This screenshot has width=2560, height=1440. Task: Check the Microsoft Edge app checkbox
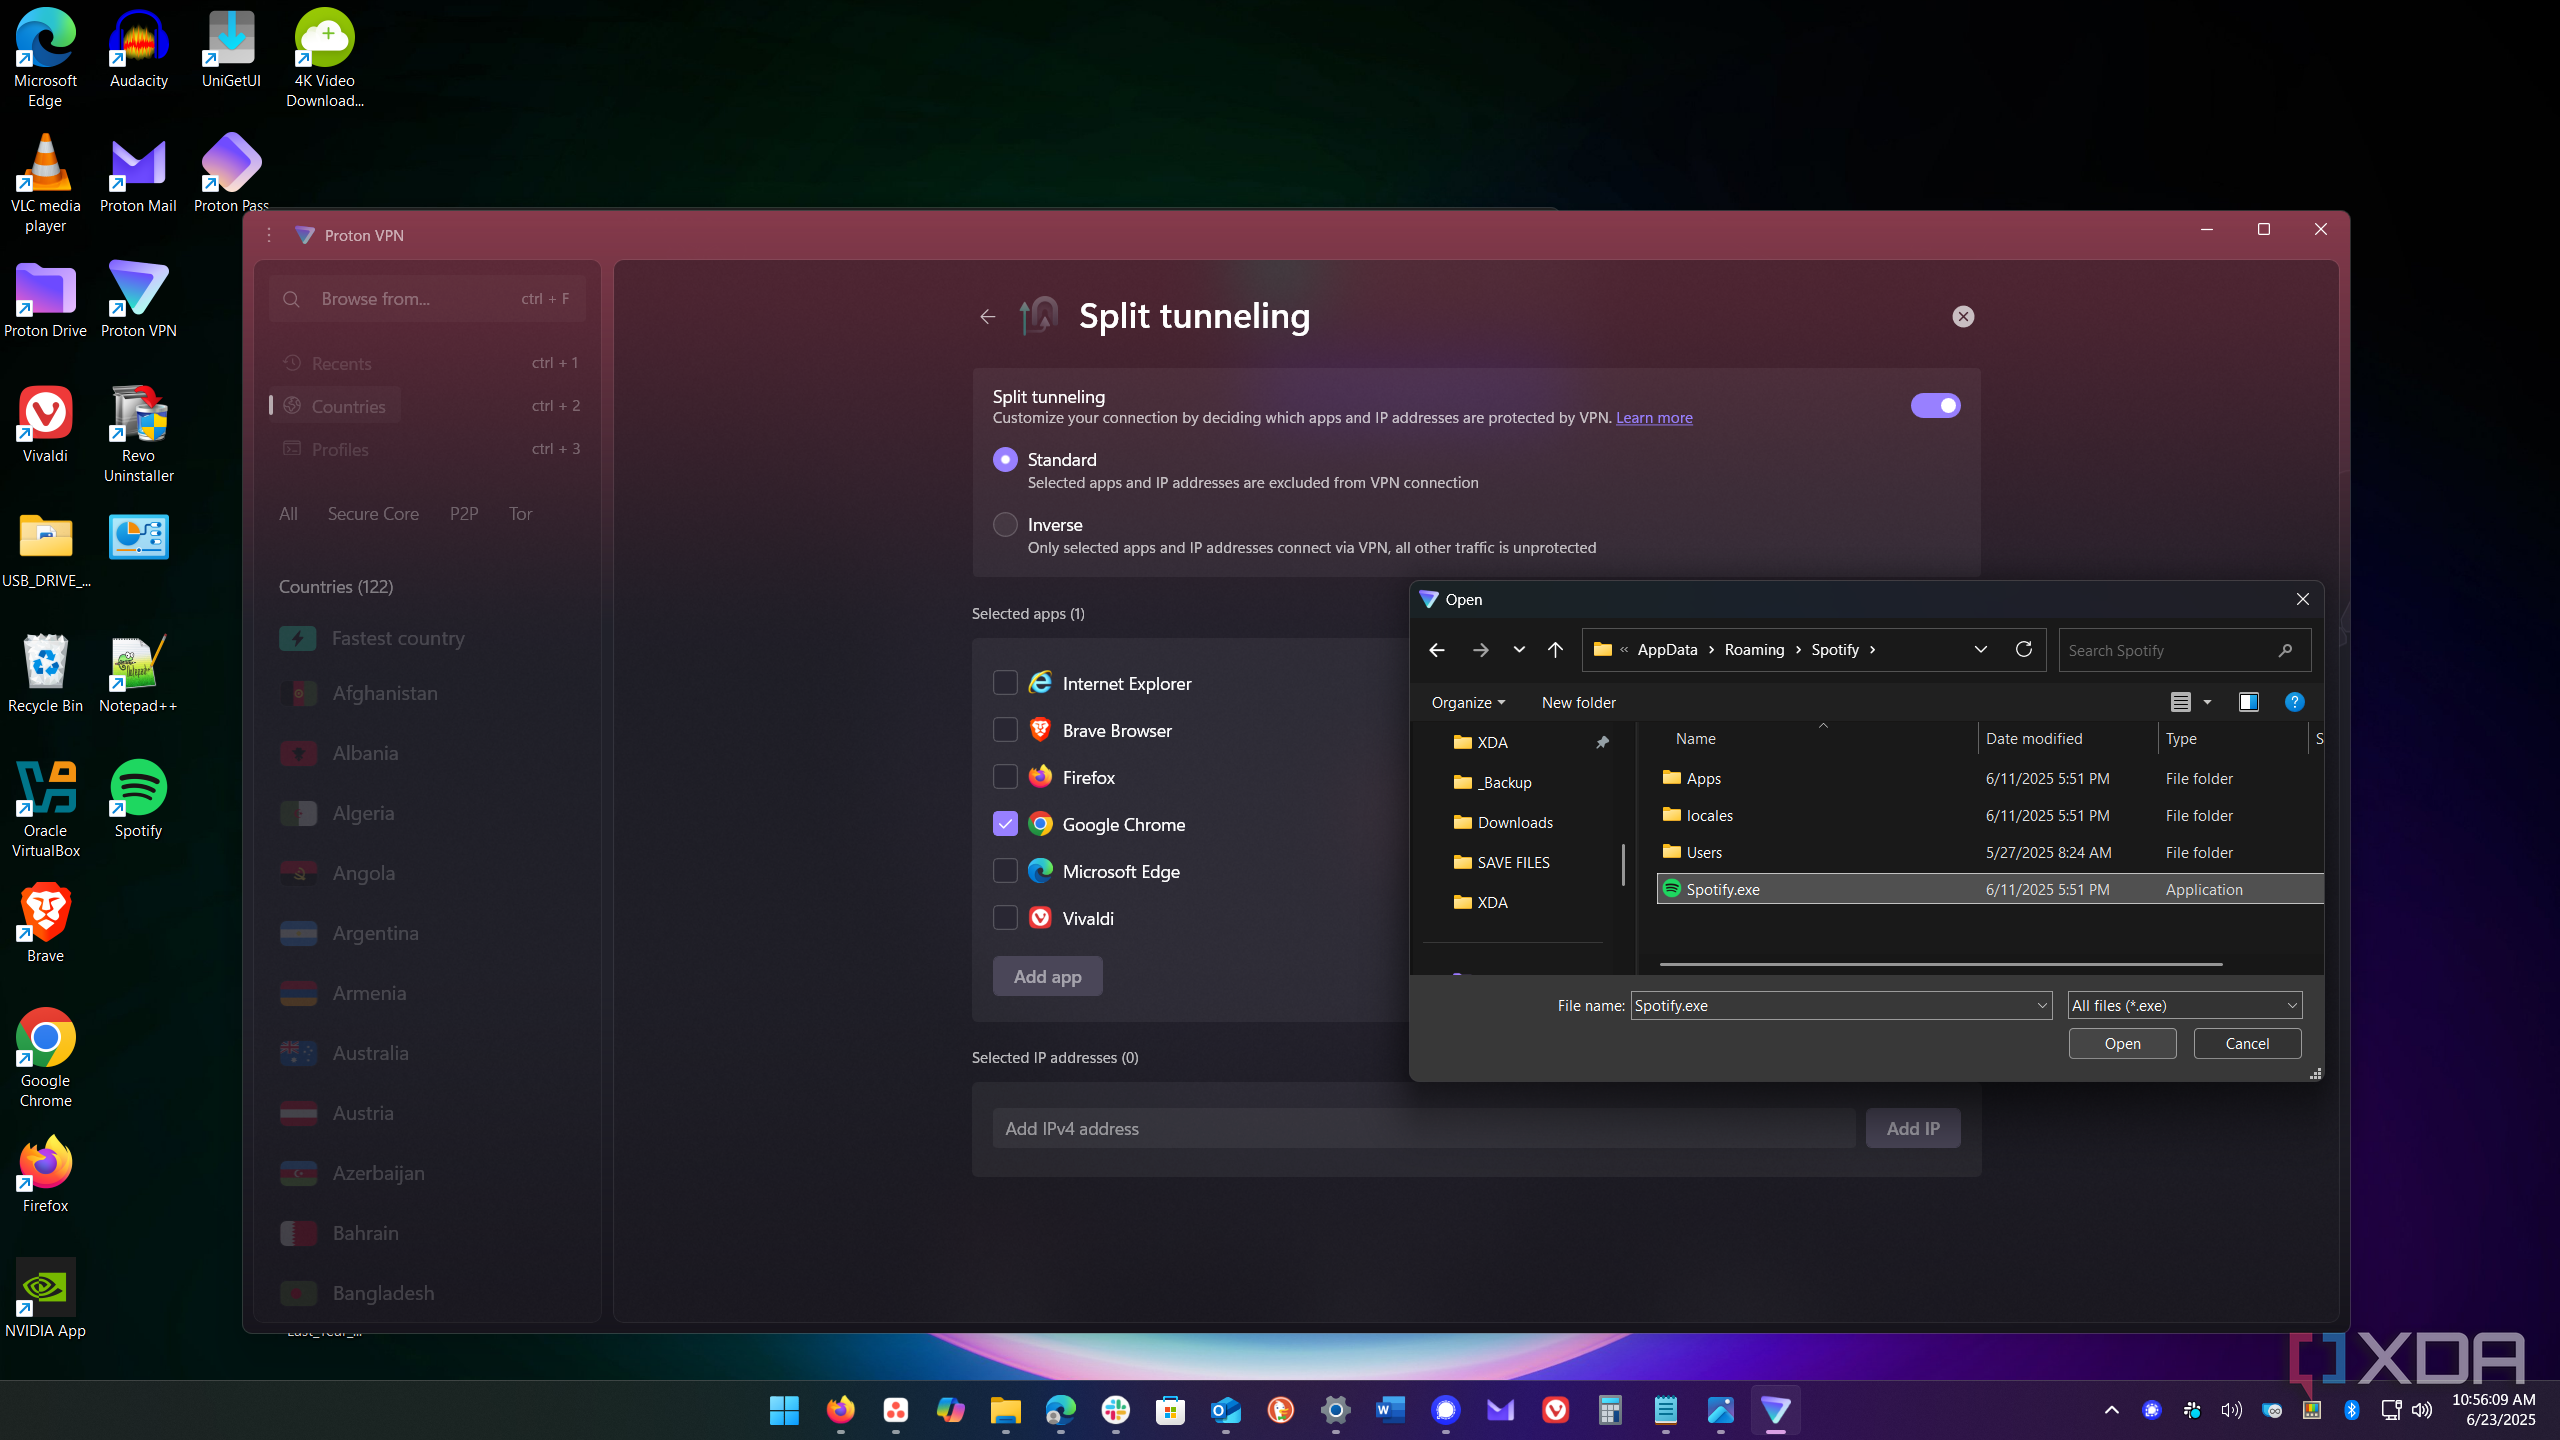click(1005, 871)
